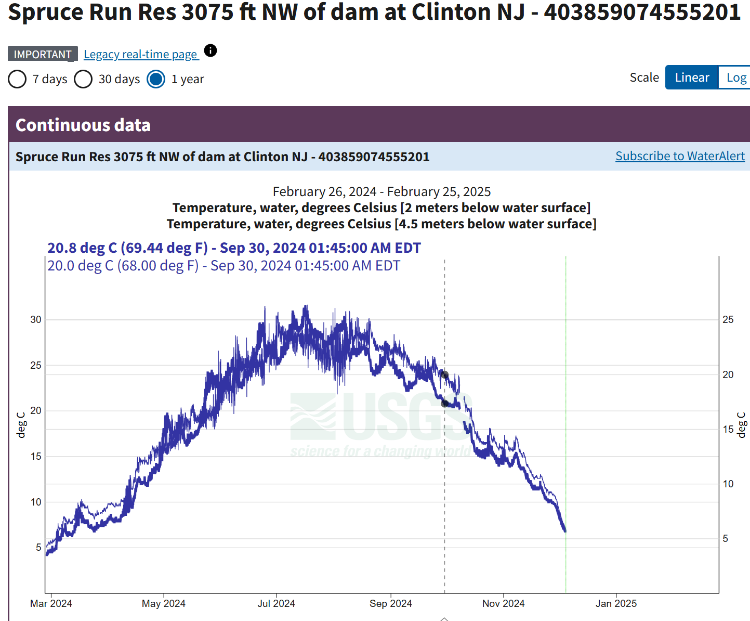Click the May 2024 axis label
The height and width of the screenshot is (621, 750).
(x=164, y=603)
